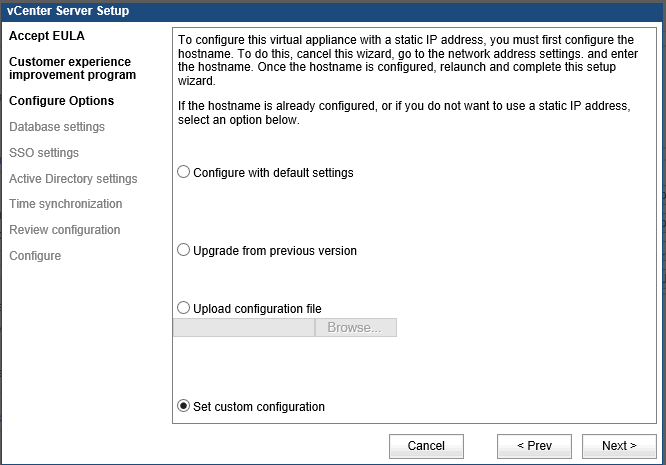
Task: Click the configuration file path field
Action: (x=244, y=327)
